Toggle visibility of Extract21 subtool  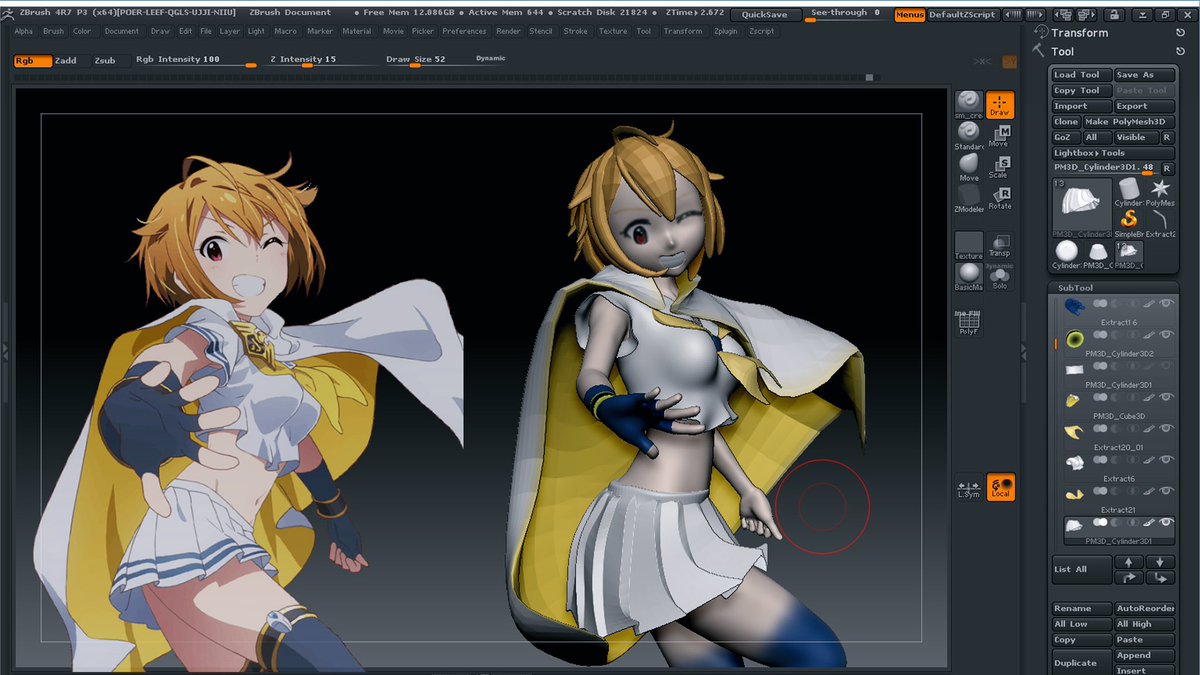tap(1166, 491)
